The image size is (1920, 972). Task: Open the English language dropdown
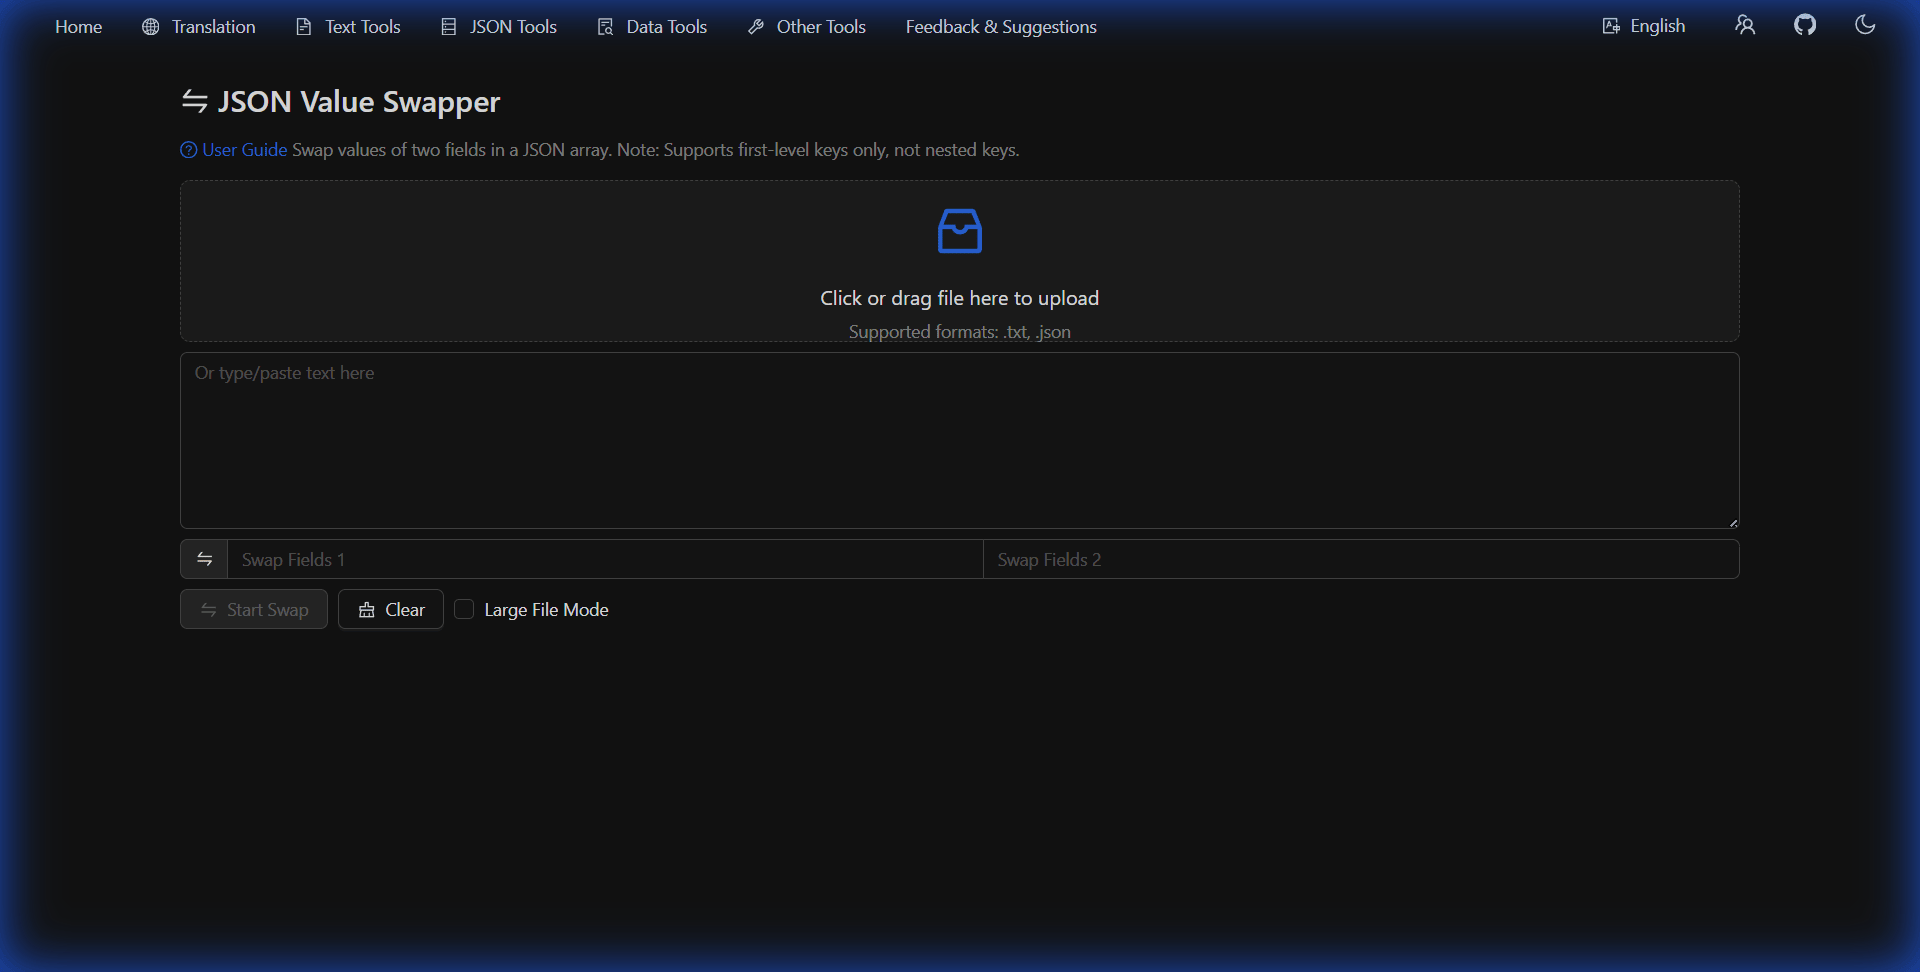click(1643, 26)
